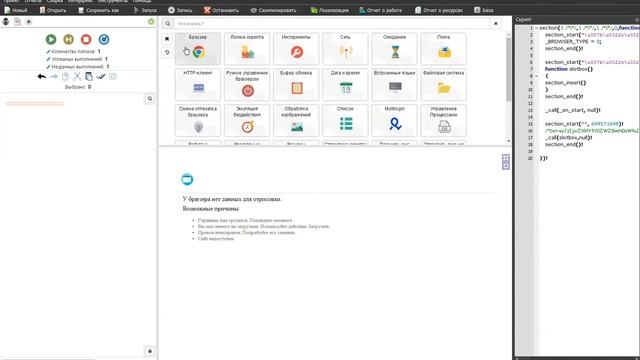Image resolution: width=640 pixels, height=360 pixels.
Task: Open the Почта module tile
Action: point(444,49)
